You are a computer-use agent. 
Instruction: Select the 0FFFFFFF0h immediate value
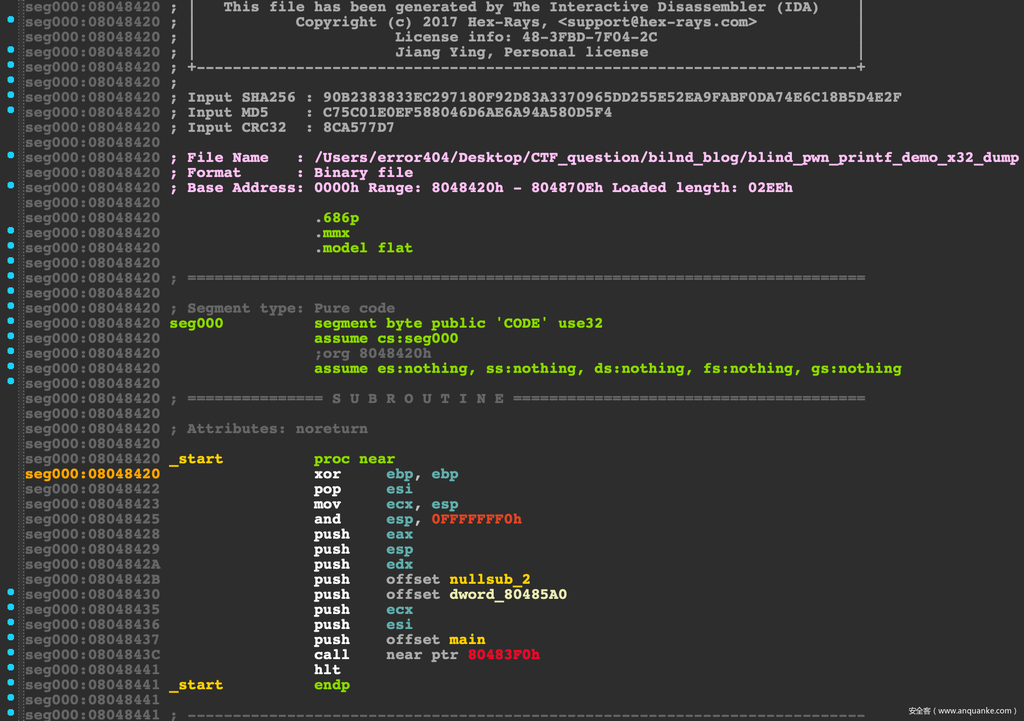476,519
